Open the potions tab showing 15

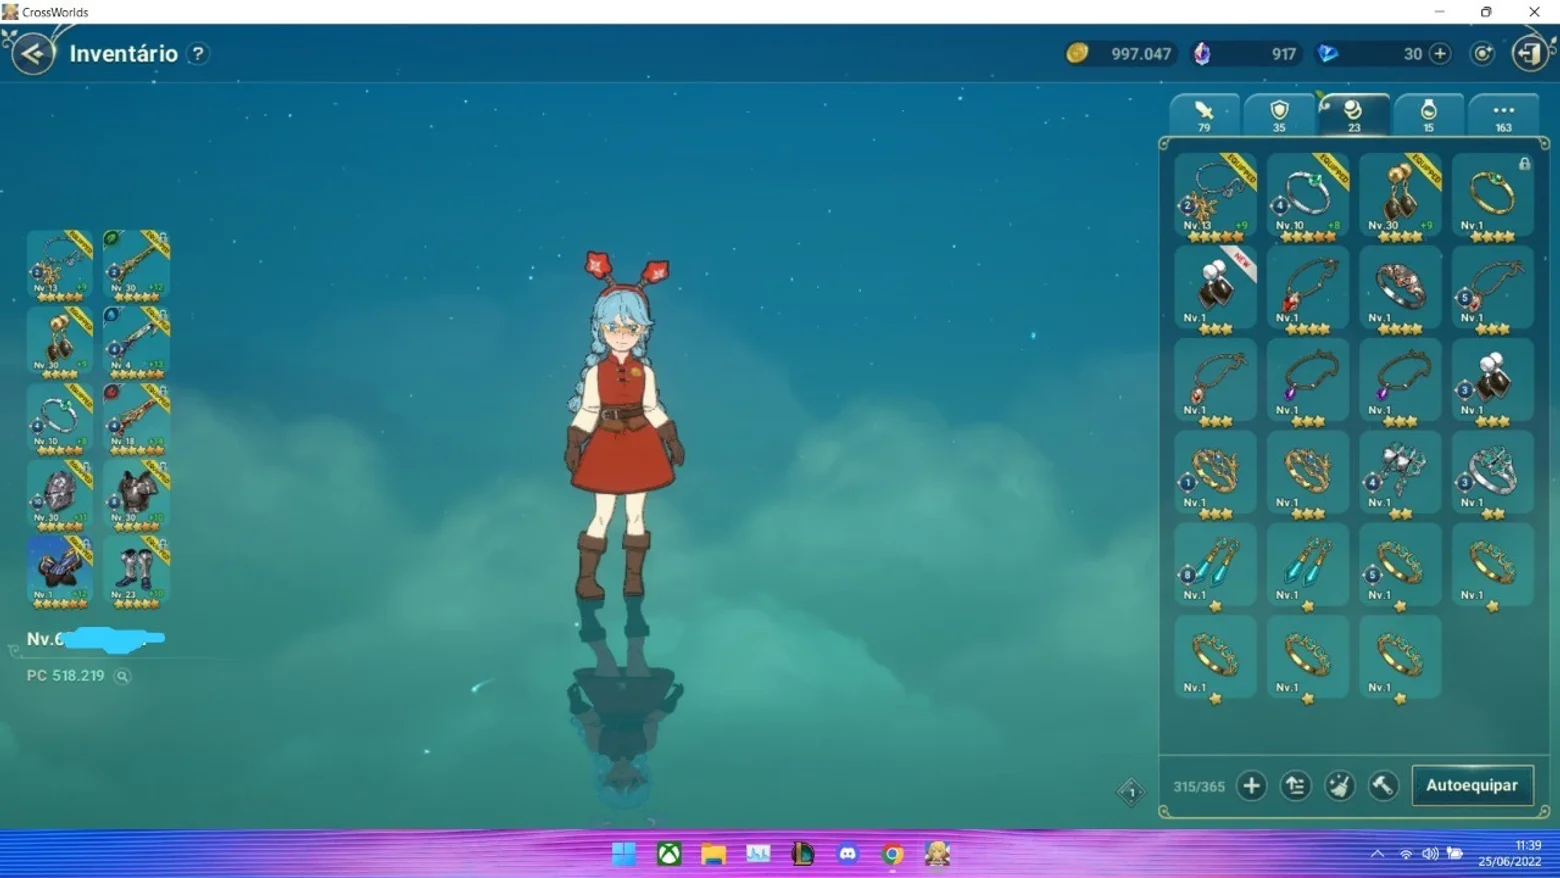click(x=1429, y=115)
